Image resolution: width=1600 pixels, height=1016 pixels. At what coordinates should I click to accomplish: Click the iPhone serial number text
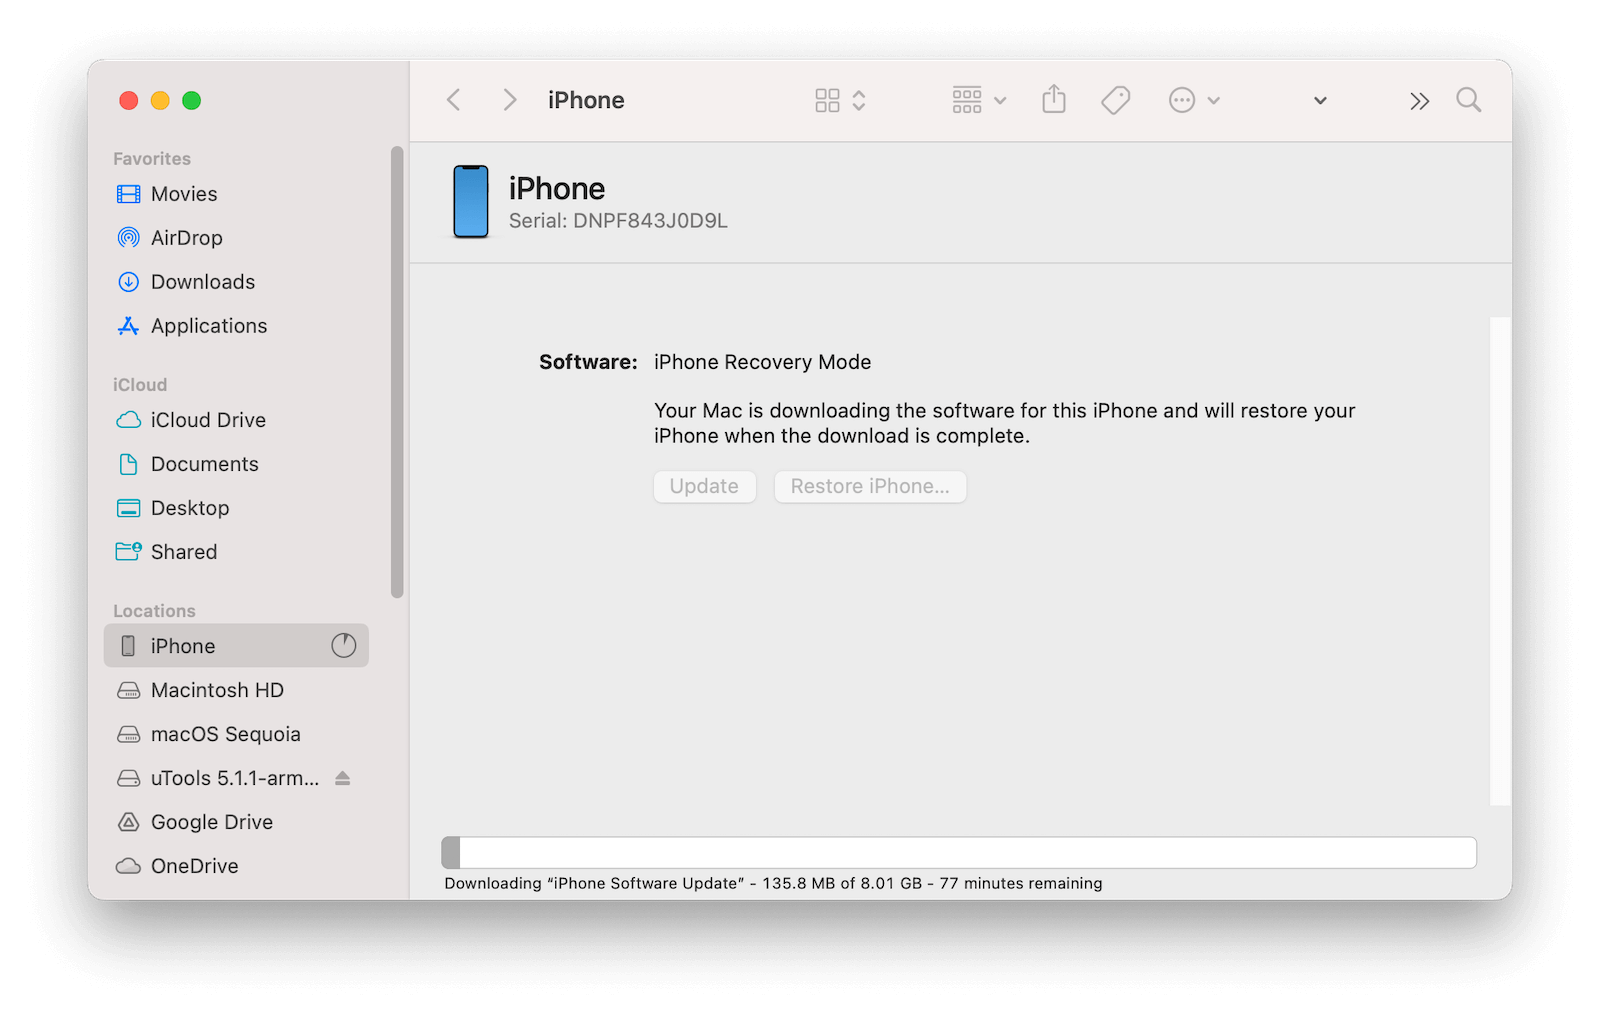pos(618,221)
